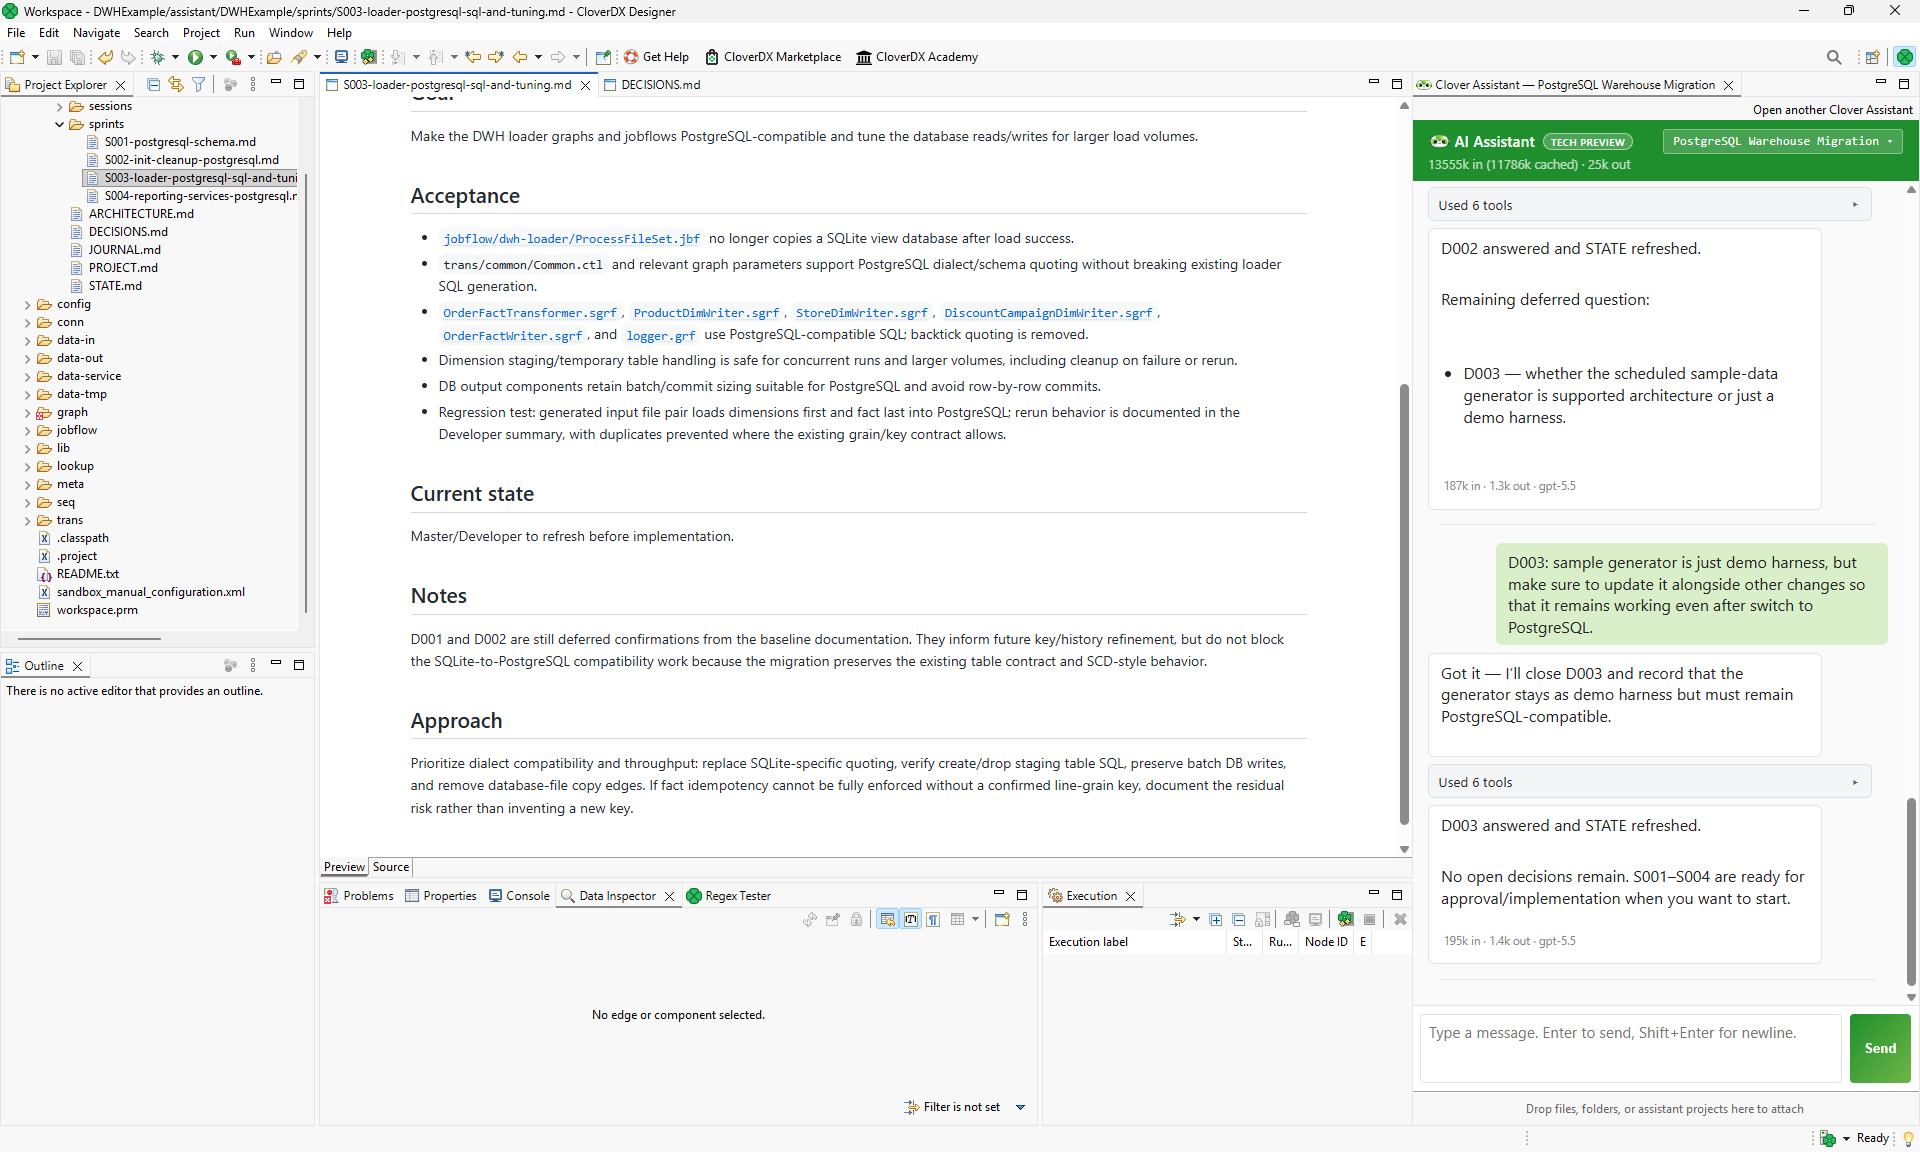This screenshot has height=1152, width=1920.
Task: Open CloverDX Marketplace
Action: [773, 57]
